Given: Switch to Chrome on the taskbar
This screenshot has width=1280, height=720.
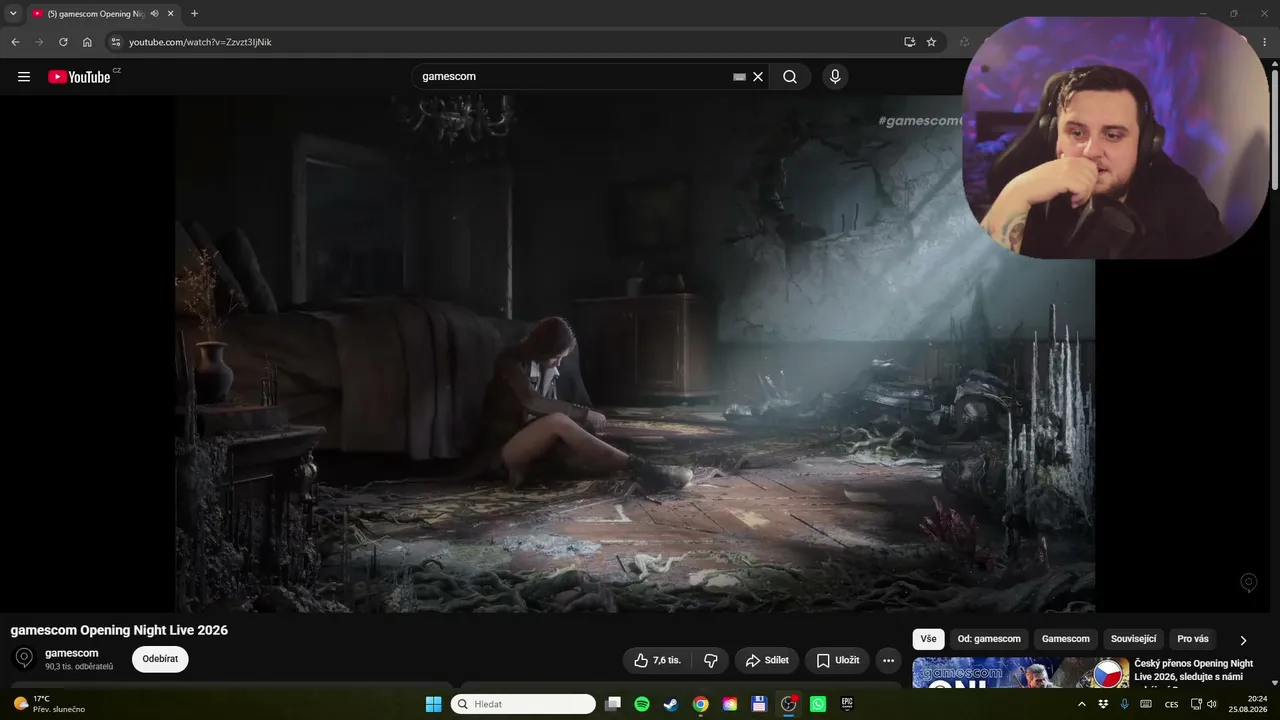Looking at the screenshot, I should pos(701,704).
